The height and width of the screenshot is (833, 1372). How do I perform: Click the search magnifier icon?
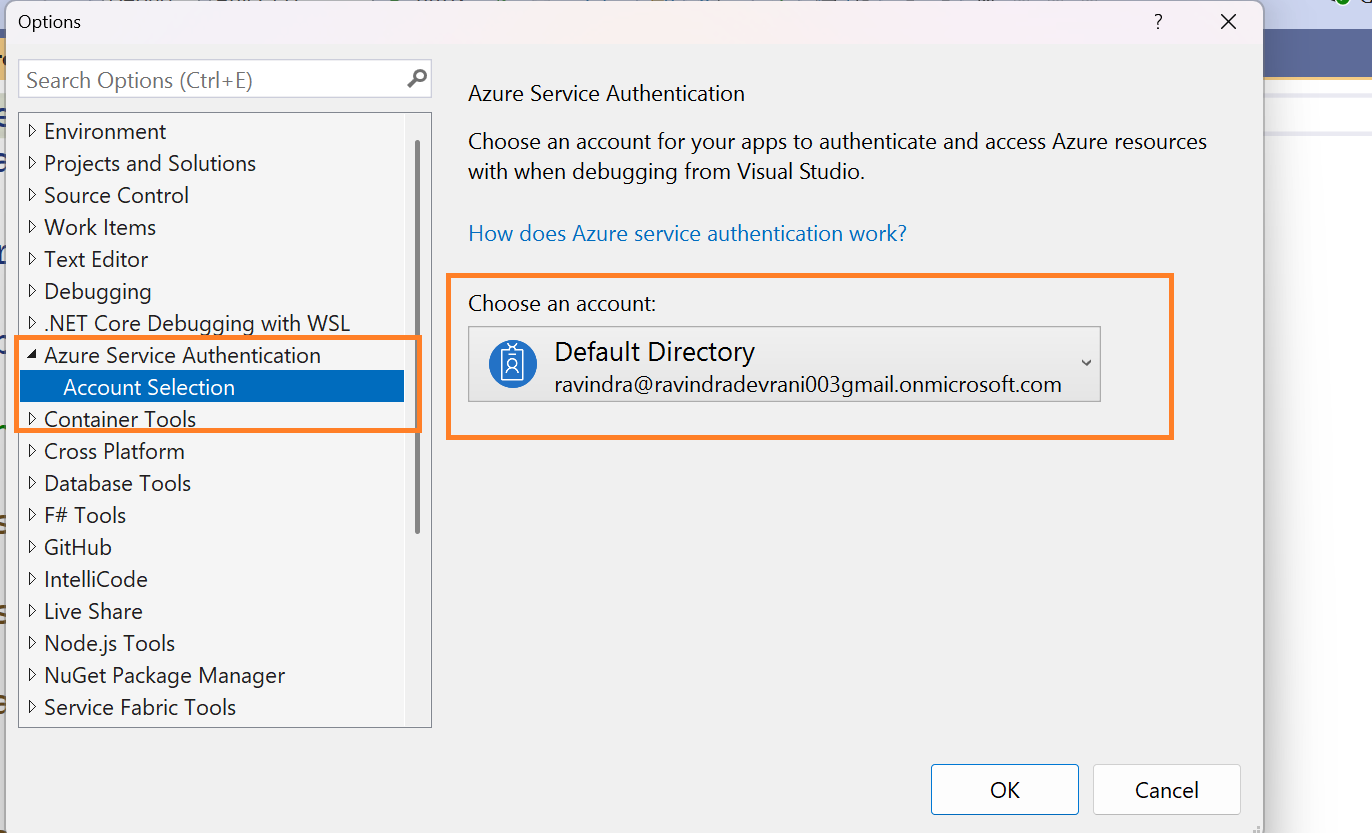click(417, 79)
